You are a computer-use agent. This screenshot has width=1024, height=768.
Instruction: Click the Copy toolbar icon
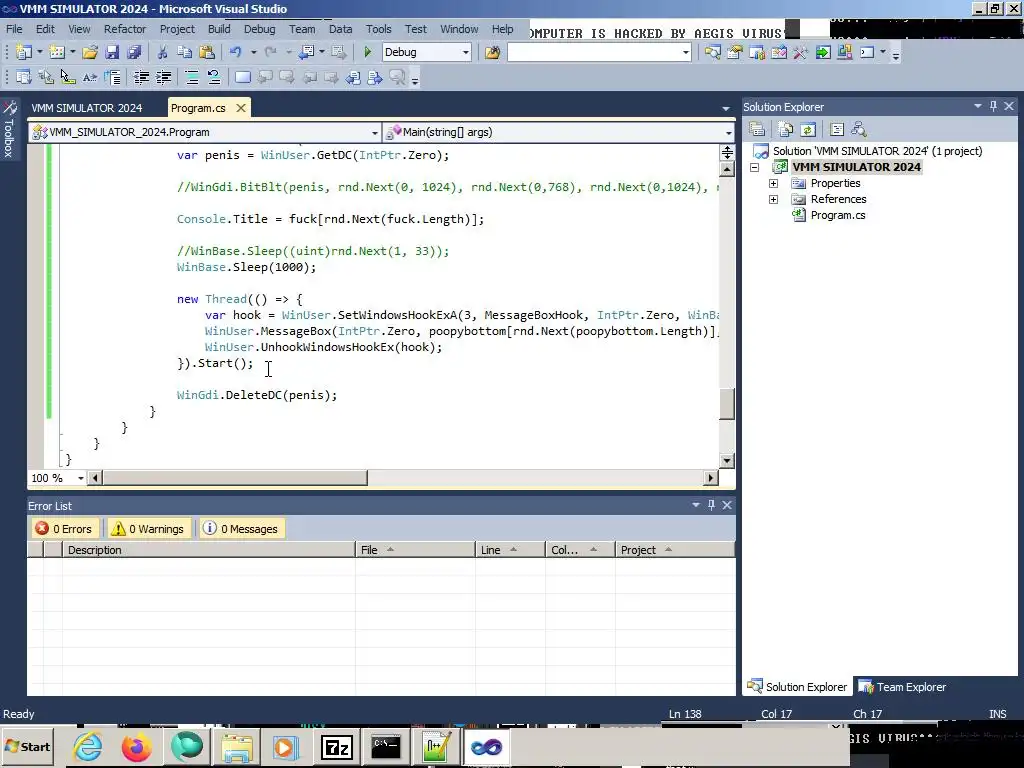[x=185, y=52]
